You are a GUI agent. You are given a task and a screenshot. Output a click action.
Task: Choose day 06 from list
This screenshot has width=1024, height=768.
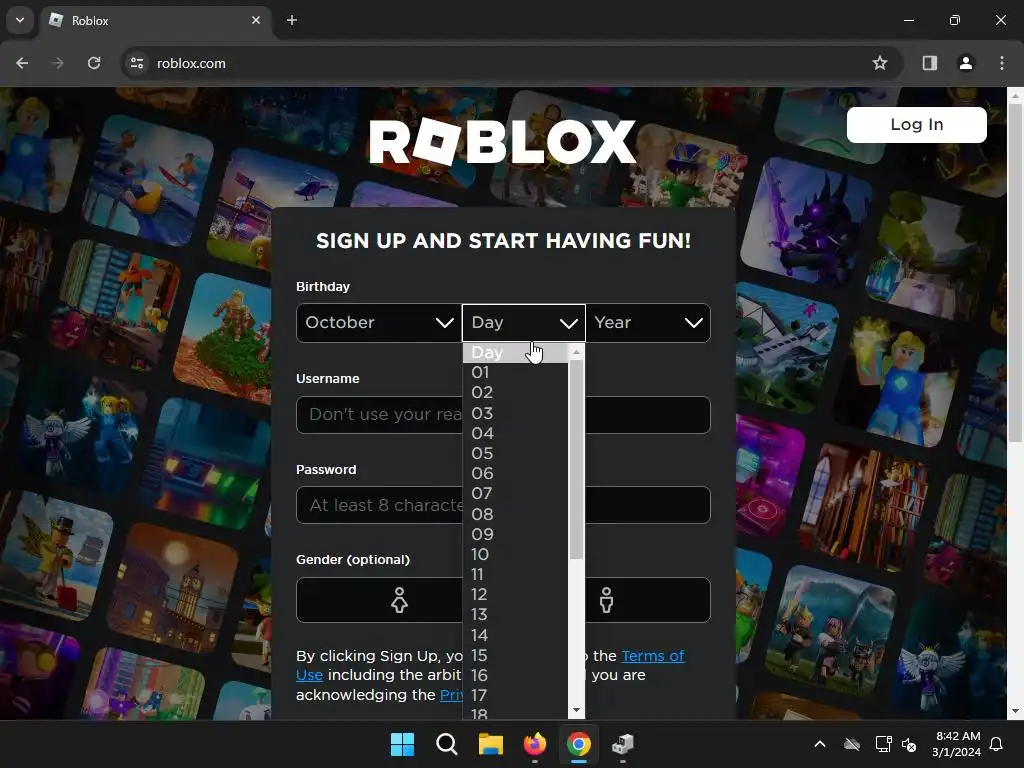point(515,473)
